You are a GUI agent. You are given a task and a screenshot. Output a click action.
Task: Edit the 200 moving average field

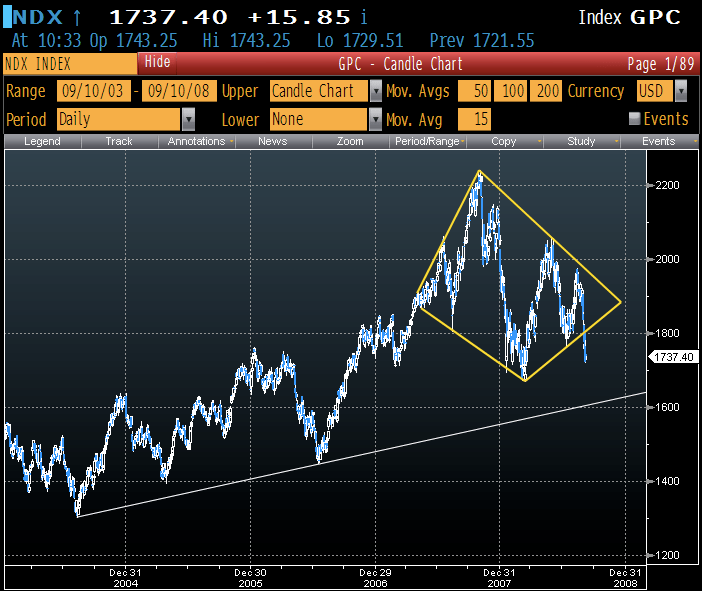[x=546, y=91]
